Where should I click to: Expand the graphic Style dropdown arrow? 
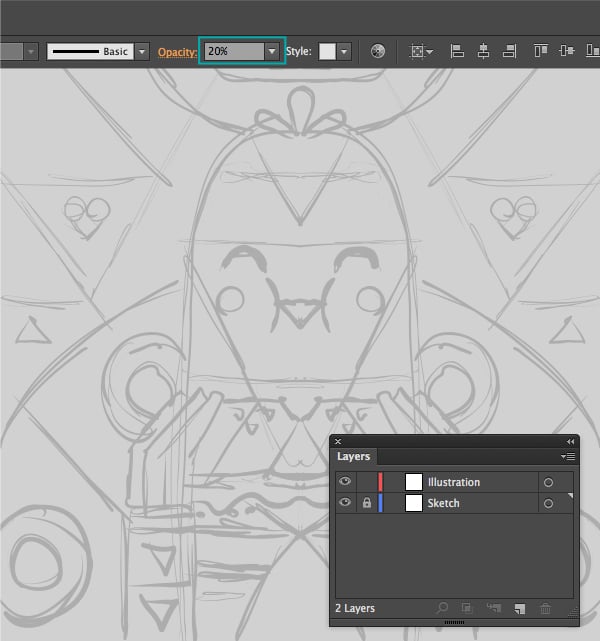click(344, 51)
